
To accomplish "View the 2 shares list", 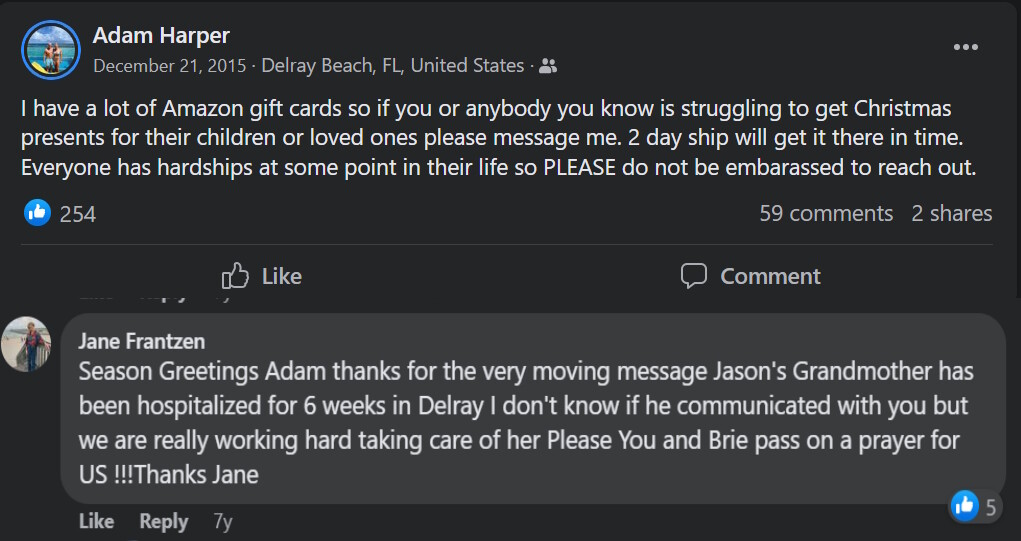I will click(x=951, y=213).
